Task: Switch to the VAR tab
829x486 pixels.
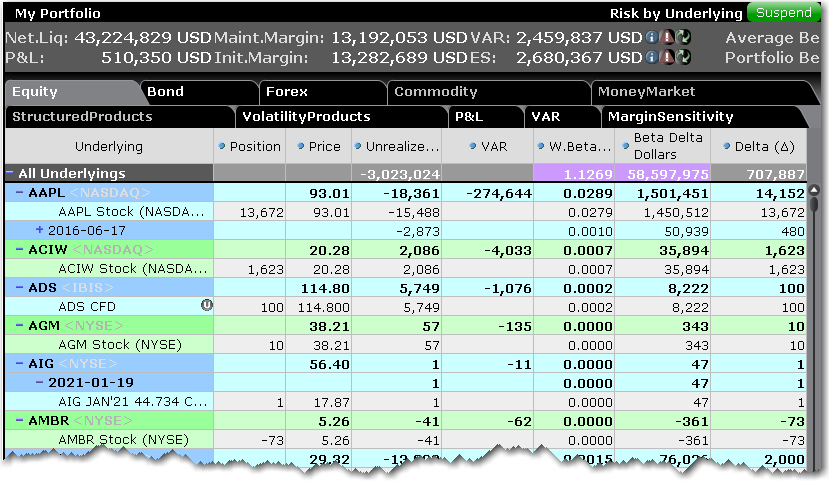Action: pos(563,117)
